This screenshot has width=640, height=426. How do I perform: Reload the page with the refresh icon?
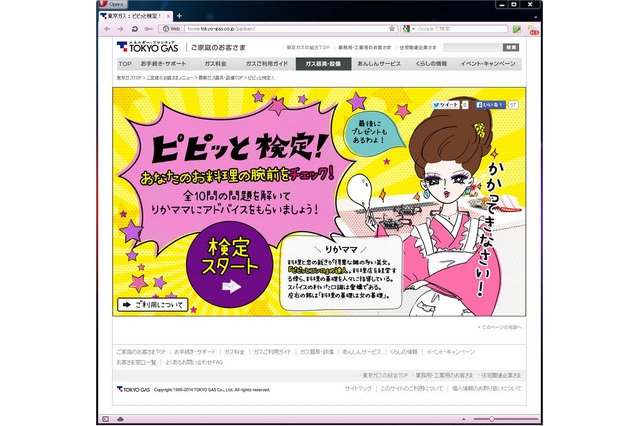point(135,29)
